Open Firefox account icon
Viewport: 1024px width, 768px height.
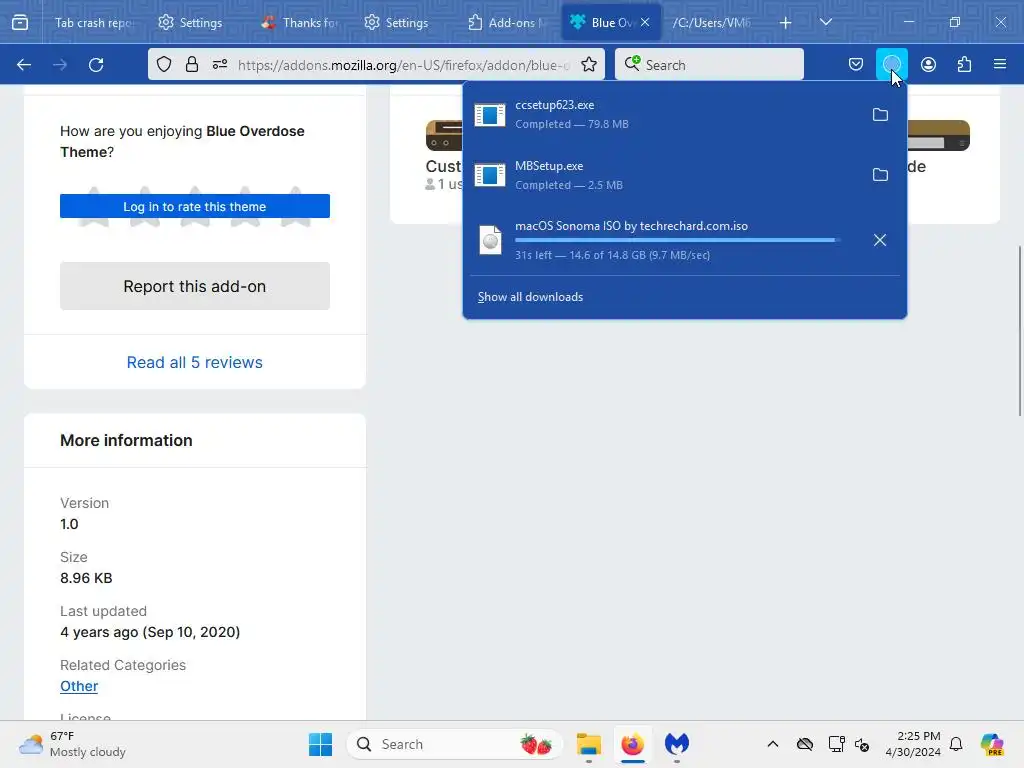(928, 65)
